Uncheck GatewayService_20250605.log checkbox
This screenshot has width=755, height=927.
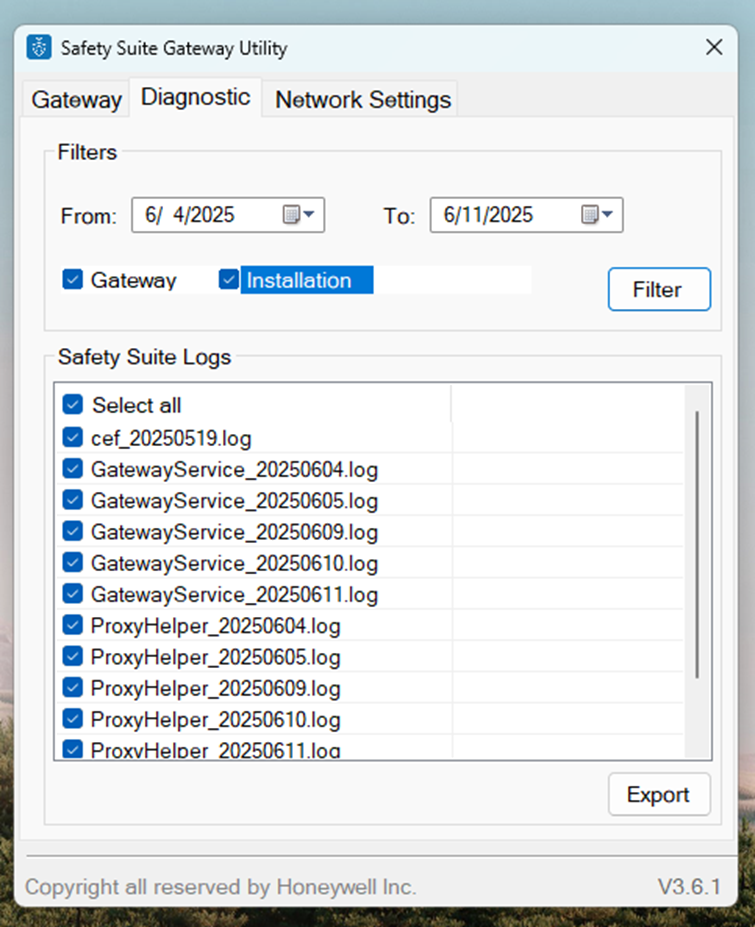[x=73, y=500]
